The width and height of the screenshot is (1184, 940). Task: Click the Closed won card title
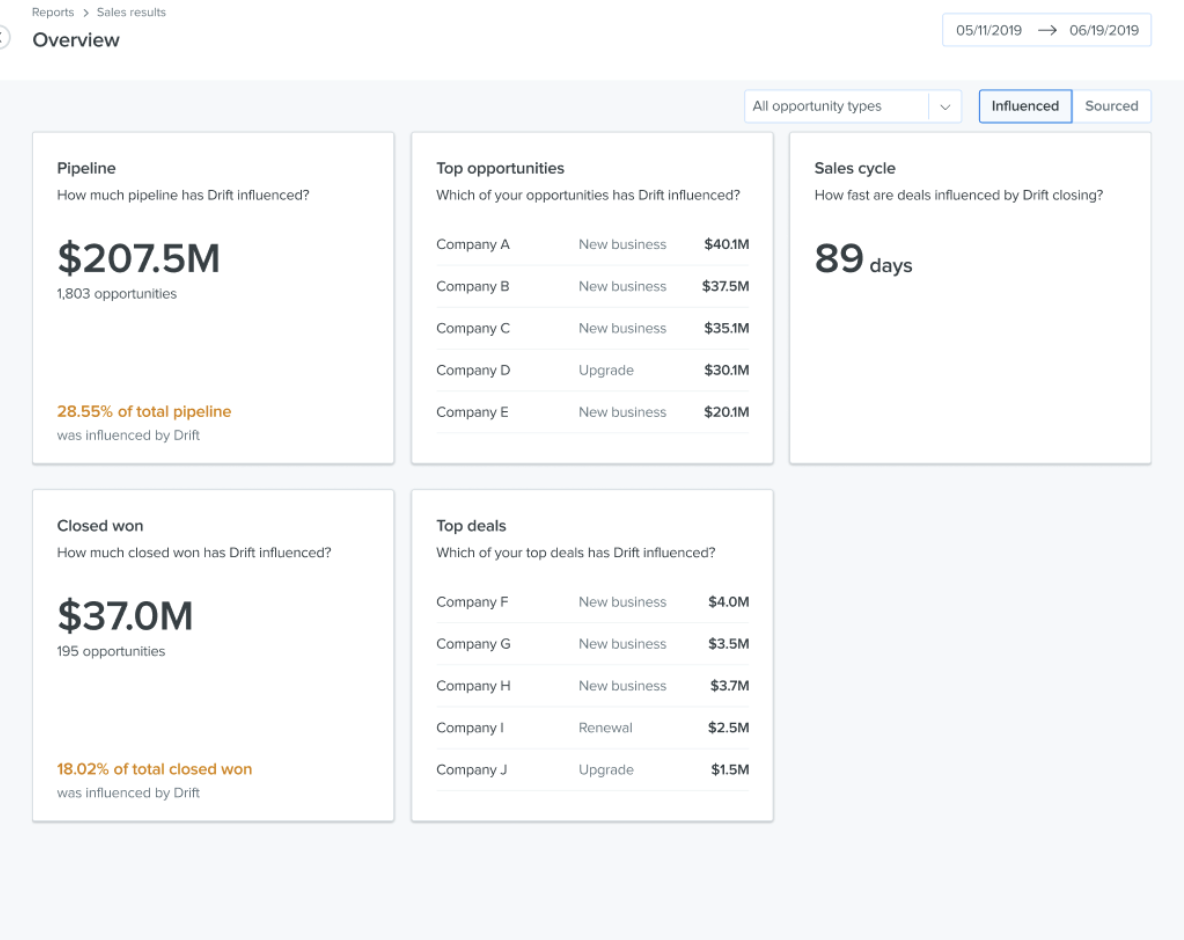[x=100, y=526]
